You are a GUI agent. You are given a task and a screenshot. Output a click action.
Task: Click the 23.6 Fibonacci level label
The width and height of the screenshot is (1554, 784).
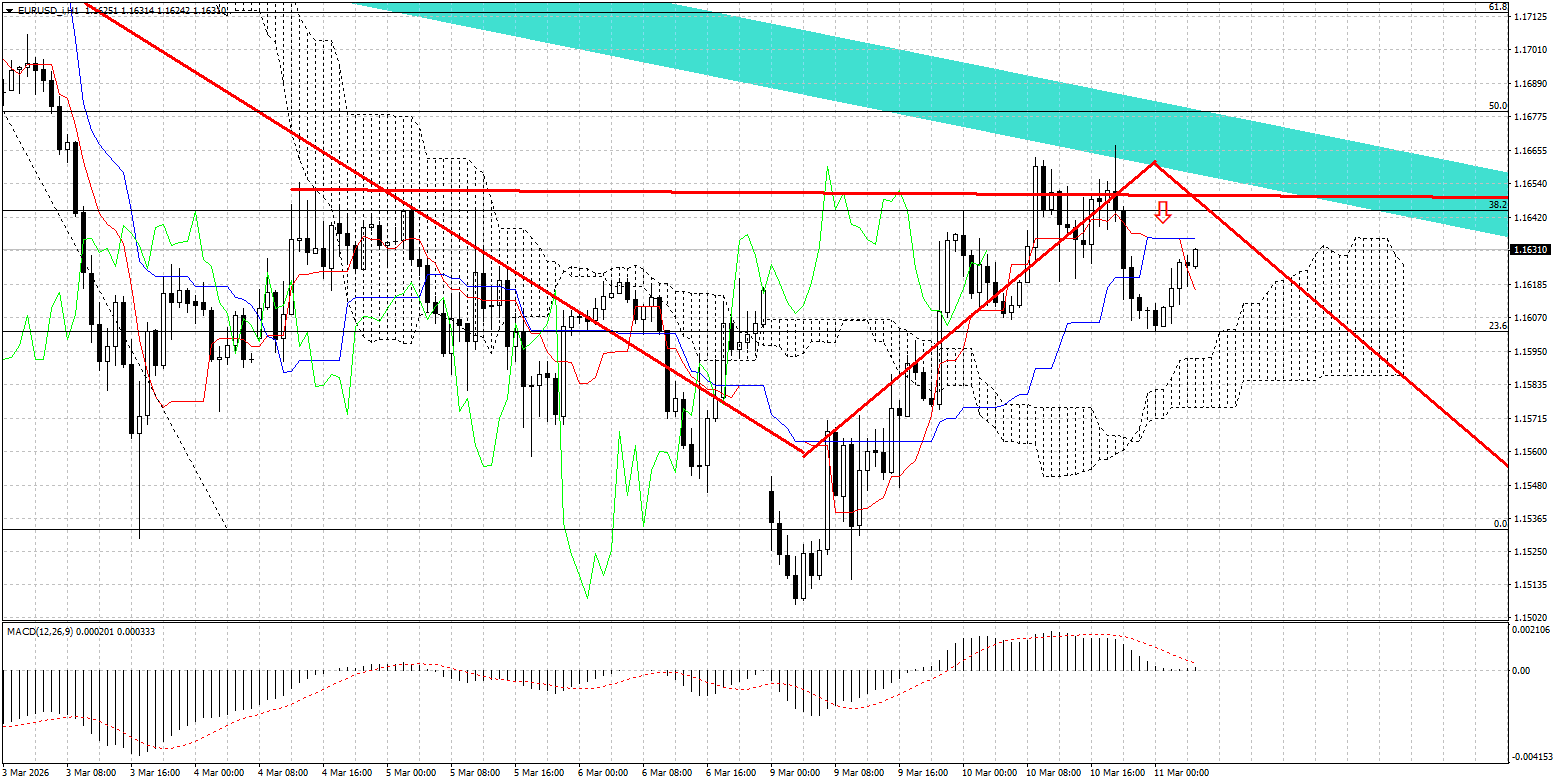(1498, 325)
